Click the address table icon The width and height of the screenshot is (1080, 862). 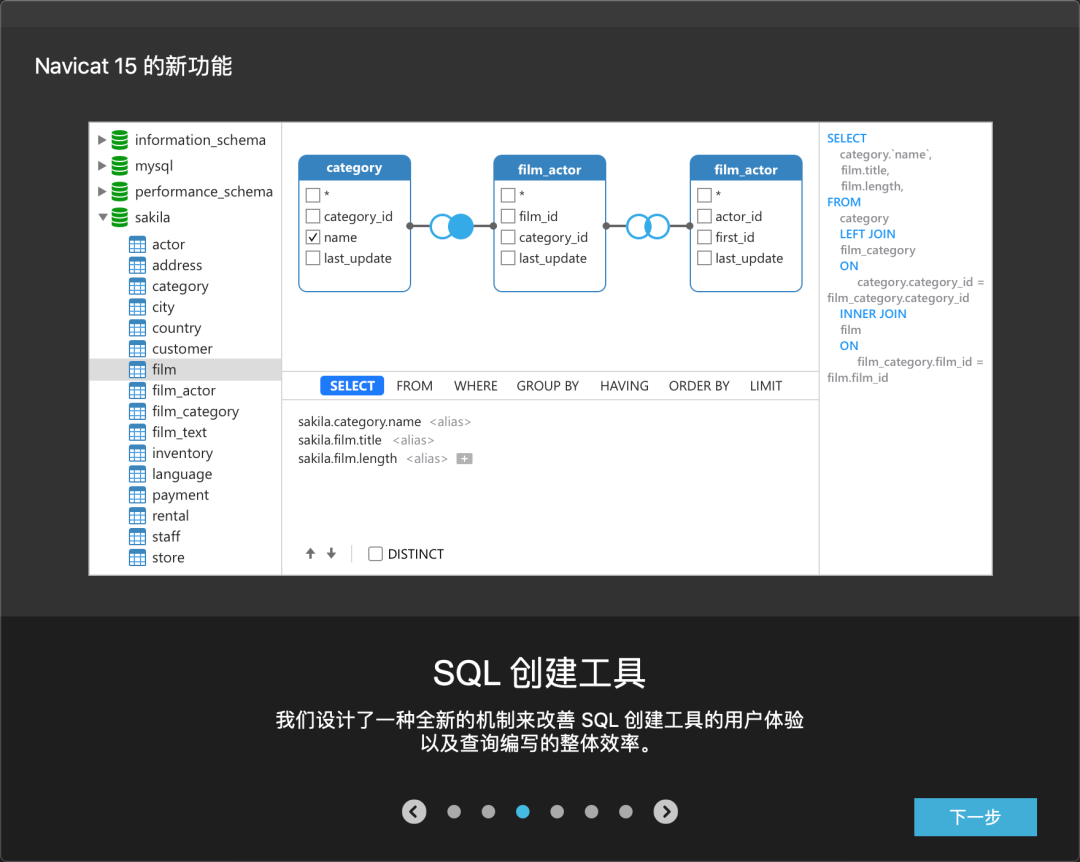coord(138,265)
